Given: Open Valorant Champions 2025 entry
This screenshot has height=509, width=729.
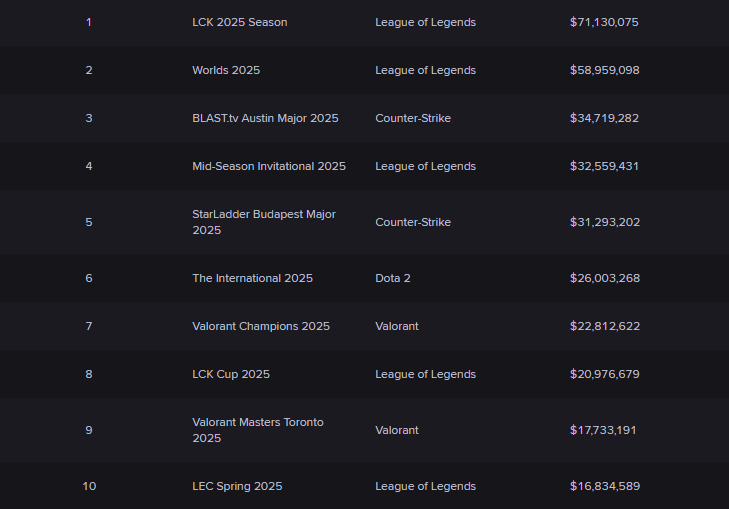Looking at the screenshot, I should tap(260, 326).
